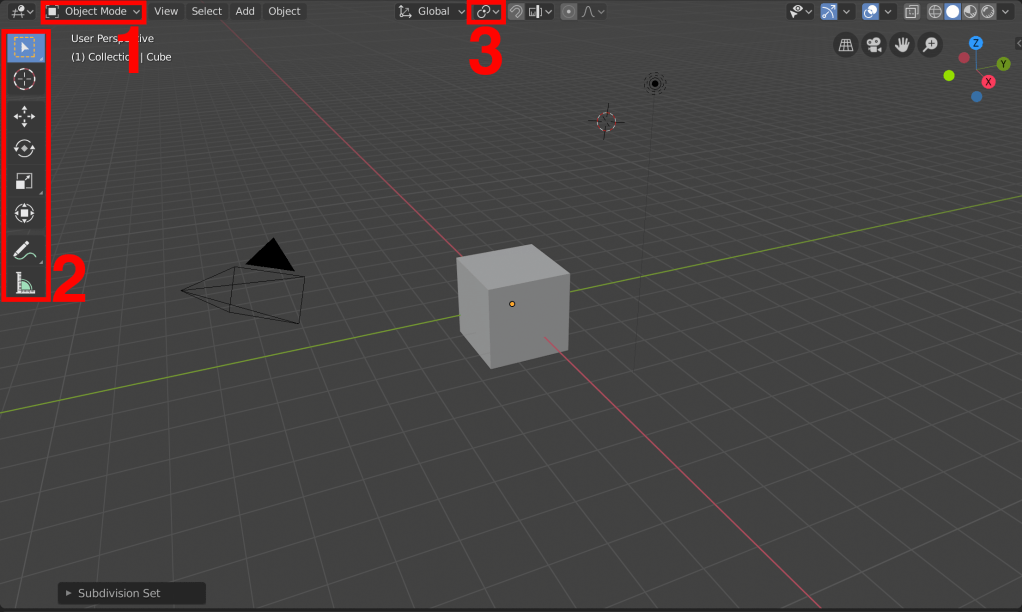Activate the Rotate tool
The height and width of the screenshot is (612, 1022).
point(25,148)
